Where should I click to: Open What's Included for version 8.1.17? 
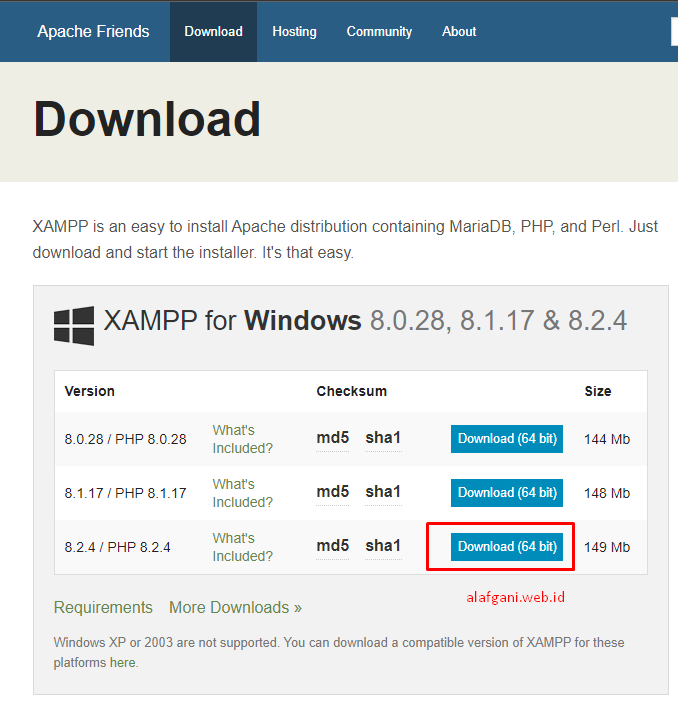(x=242, y=493)
